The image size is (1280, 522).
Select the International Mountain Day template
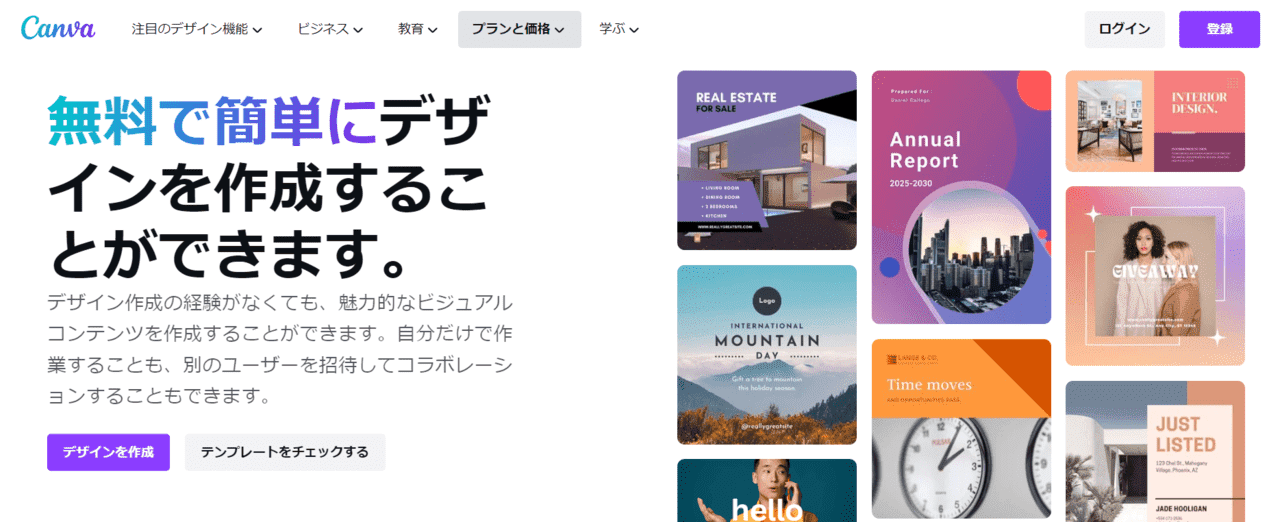click(x=767, y=354)
